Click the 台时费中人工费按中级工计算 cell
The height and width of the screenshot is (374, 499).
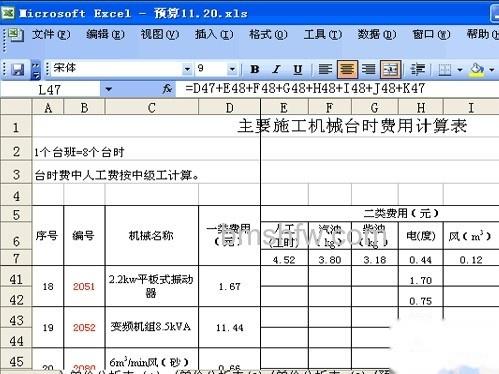coord(117,175)
